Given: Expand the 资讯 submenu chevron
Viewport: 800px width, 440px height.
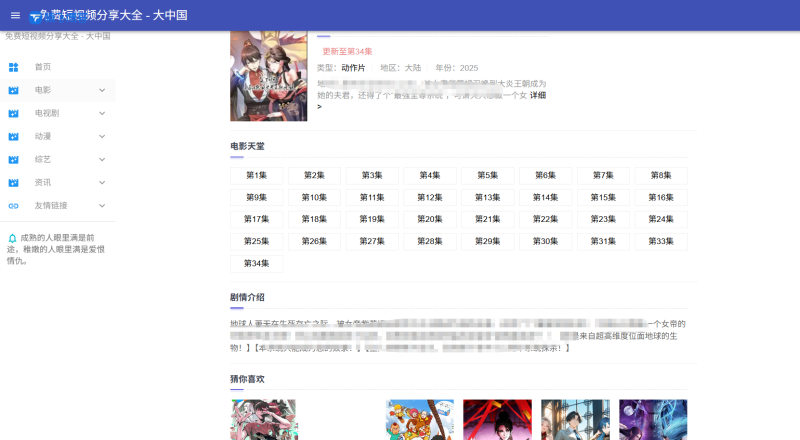Looking at the screenshot, I should (x=102, y=183).
